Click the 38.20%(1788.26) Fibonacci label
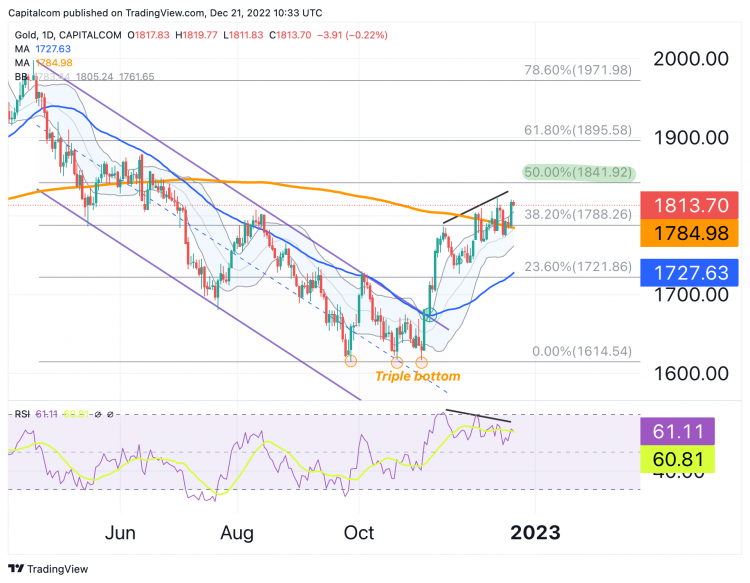Screen dimensions: 750x583 tap(578, 214)
